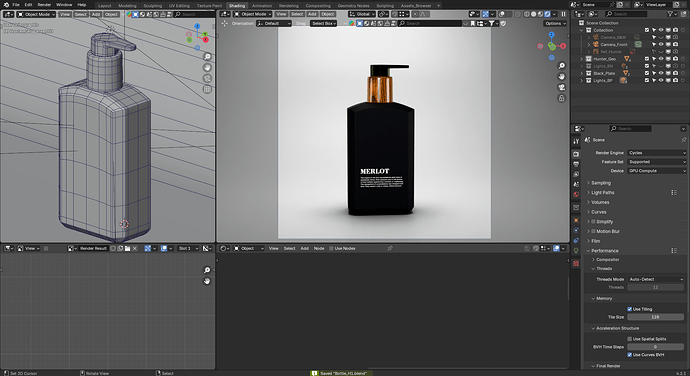Enable Use Tiling checkbox
The height and width of the screenshot is (376, 690).
pyautogui.click(x=629, y=309)
